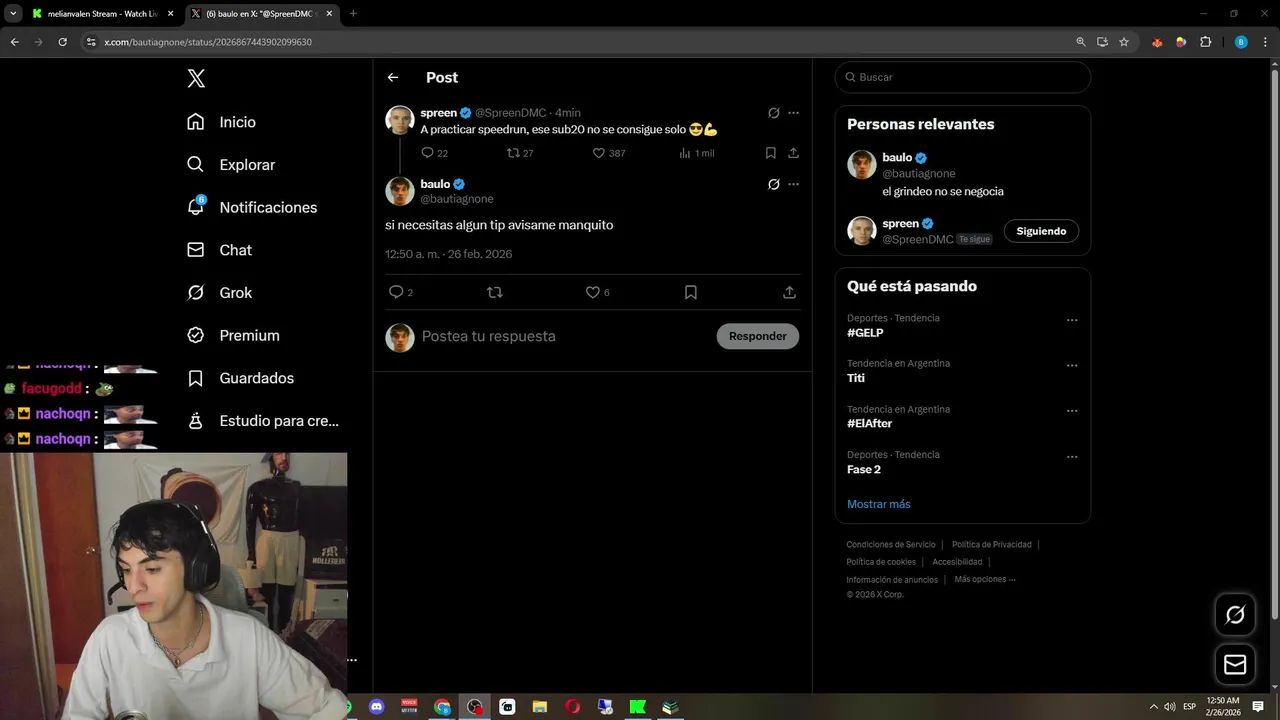The image size is (1280, 720).
Task: Expand the 'Más opciones' footer menu
Action: pyautogui.click(x=984, y=579)
